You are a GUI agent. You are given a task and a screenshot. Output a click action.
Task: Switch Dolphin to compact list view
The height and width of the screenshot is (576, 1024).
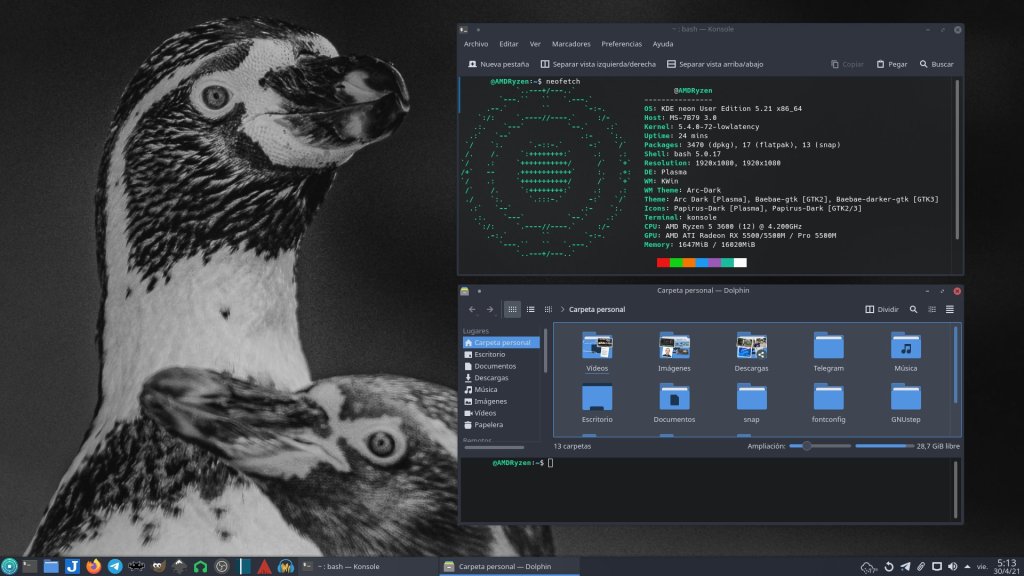(530, 310)
